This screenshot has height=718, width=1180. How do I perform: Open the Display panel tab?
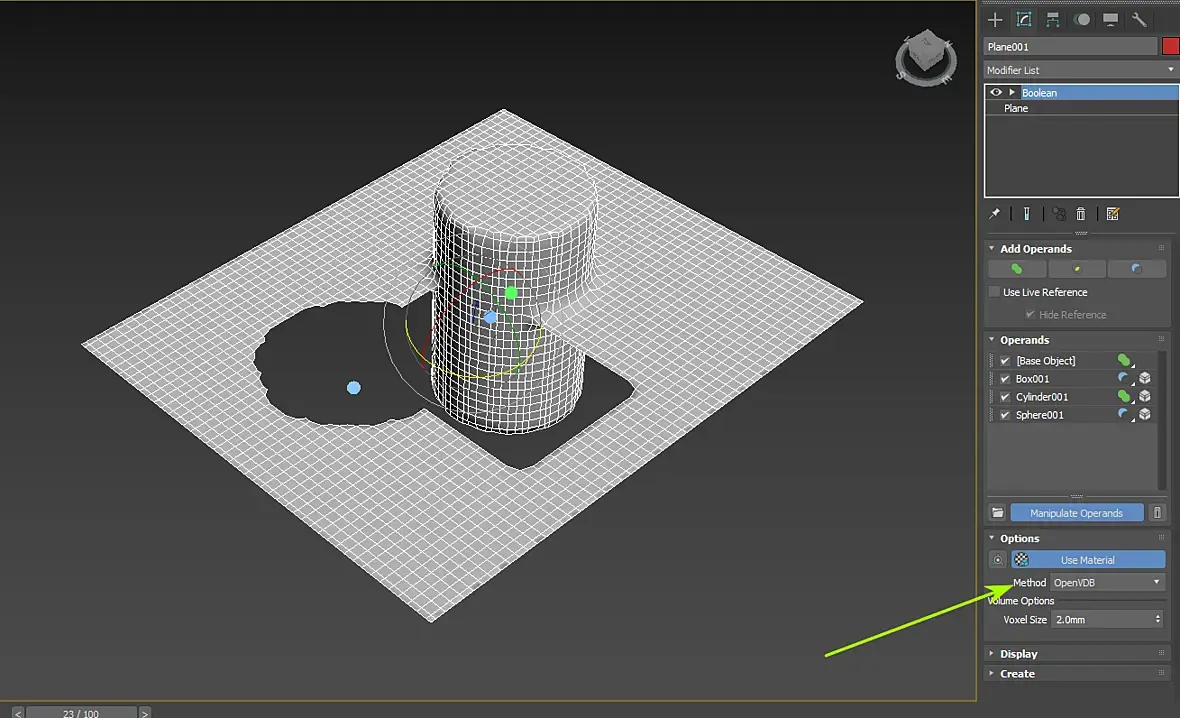(x=1110, y=20)
